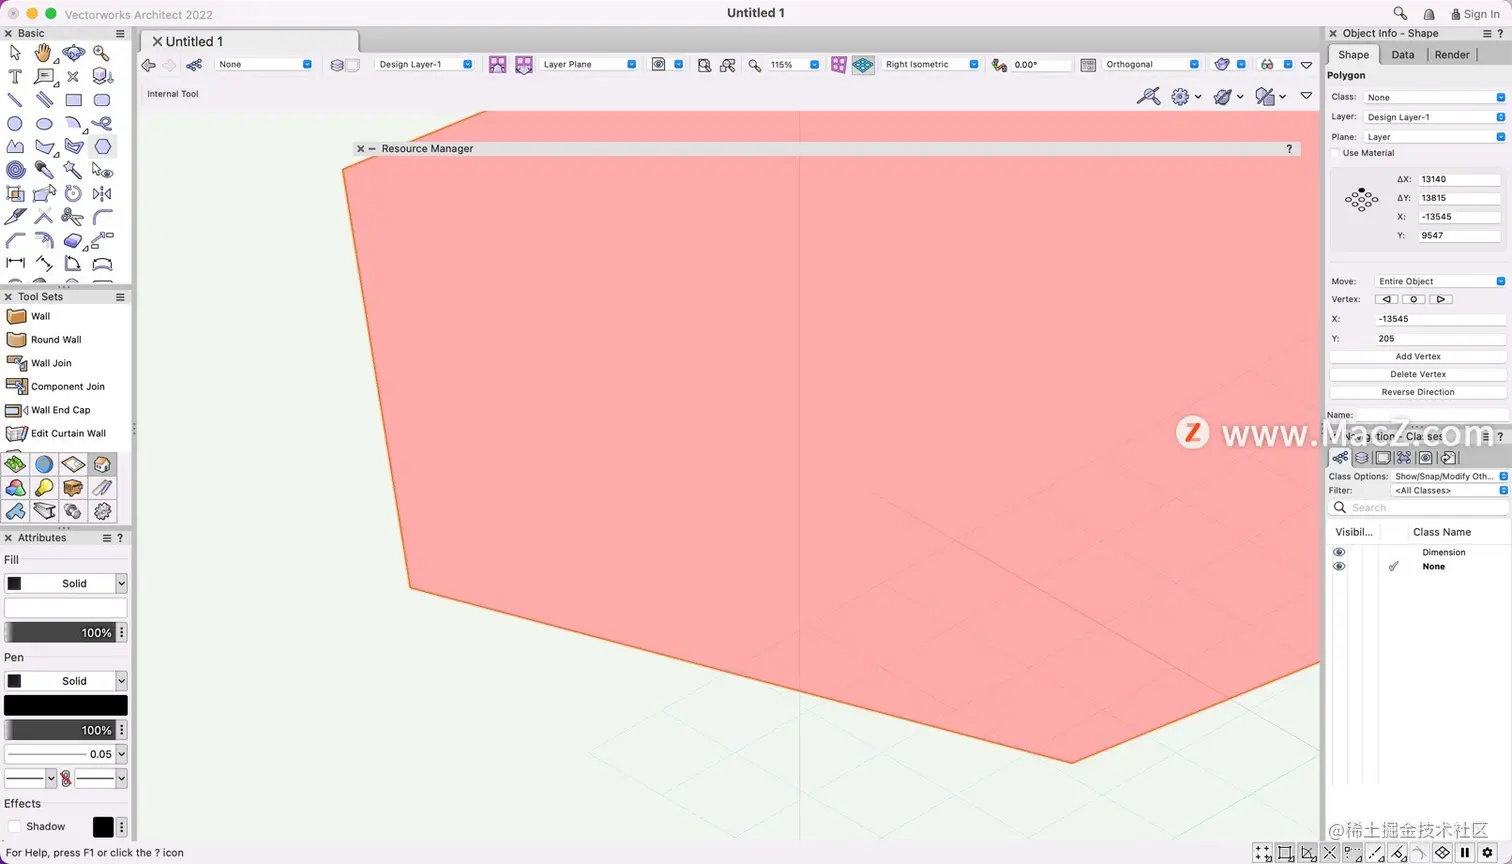
Task: Click the black pen color swatch
Action: coord(66,705)
